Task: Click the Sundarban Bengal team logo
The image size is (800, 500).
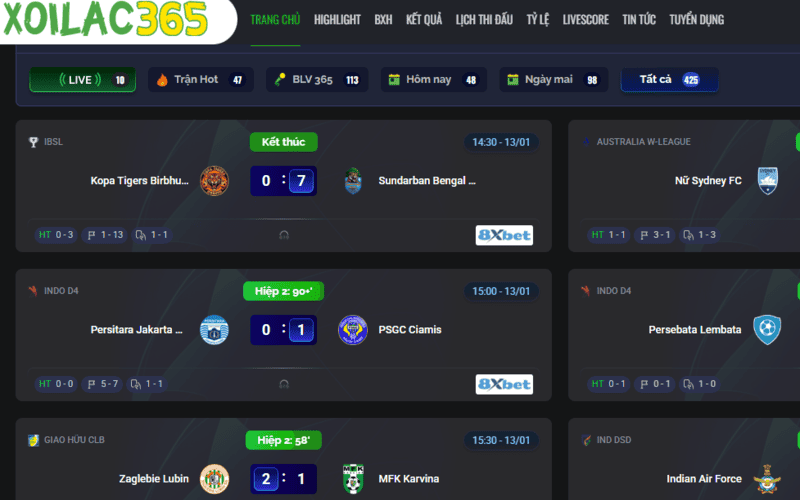Action: pyautogui.click(x=353, y=181)
